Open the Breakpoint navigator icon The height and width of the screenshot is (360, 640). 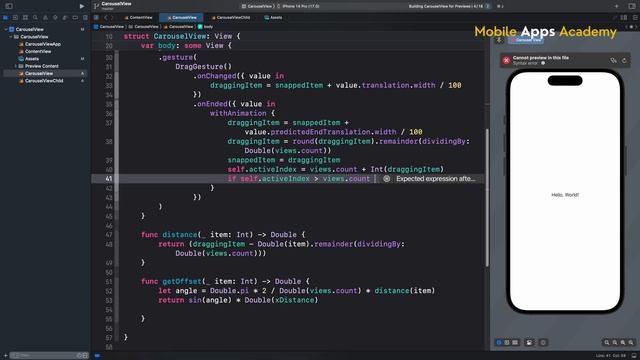pyautogui.click(x=75, y=18)
